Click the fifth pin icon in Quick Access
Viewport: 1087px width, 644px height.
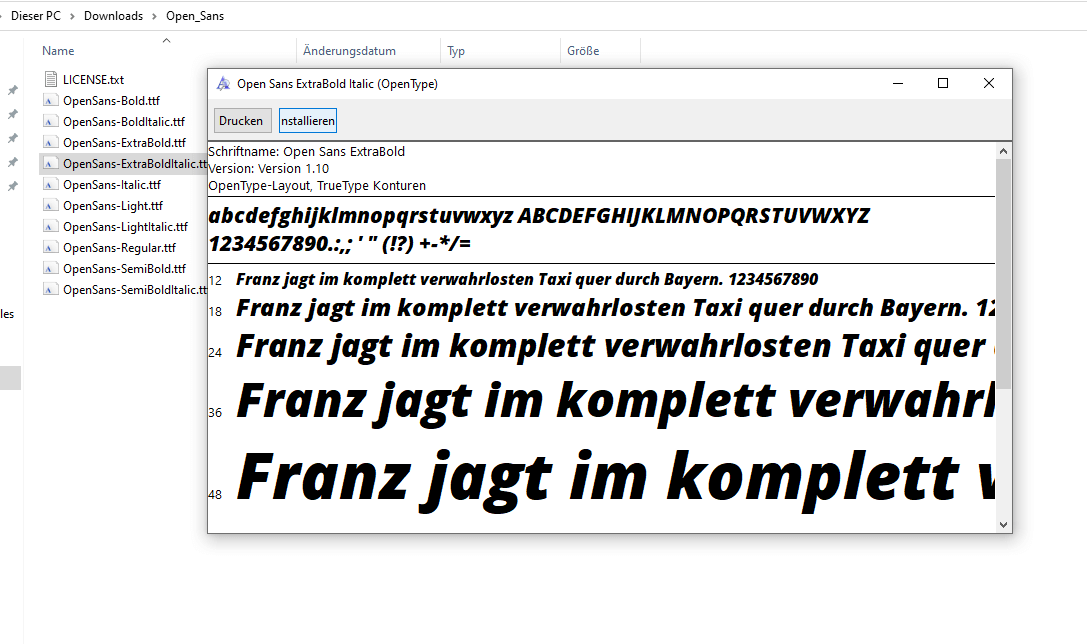(12, 186)
